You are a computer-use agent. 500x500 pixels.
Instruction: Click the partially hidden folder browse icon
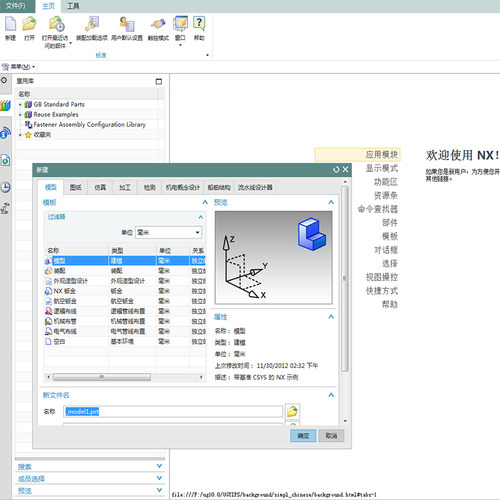(x=292, y=424)
